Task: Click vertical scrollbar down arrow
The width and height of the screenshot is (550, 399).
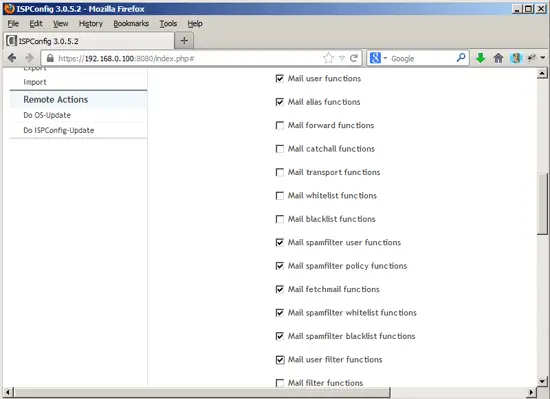Action: (x=542, y=381)
